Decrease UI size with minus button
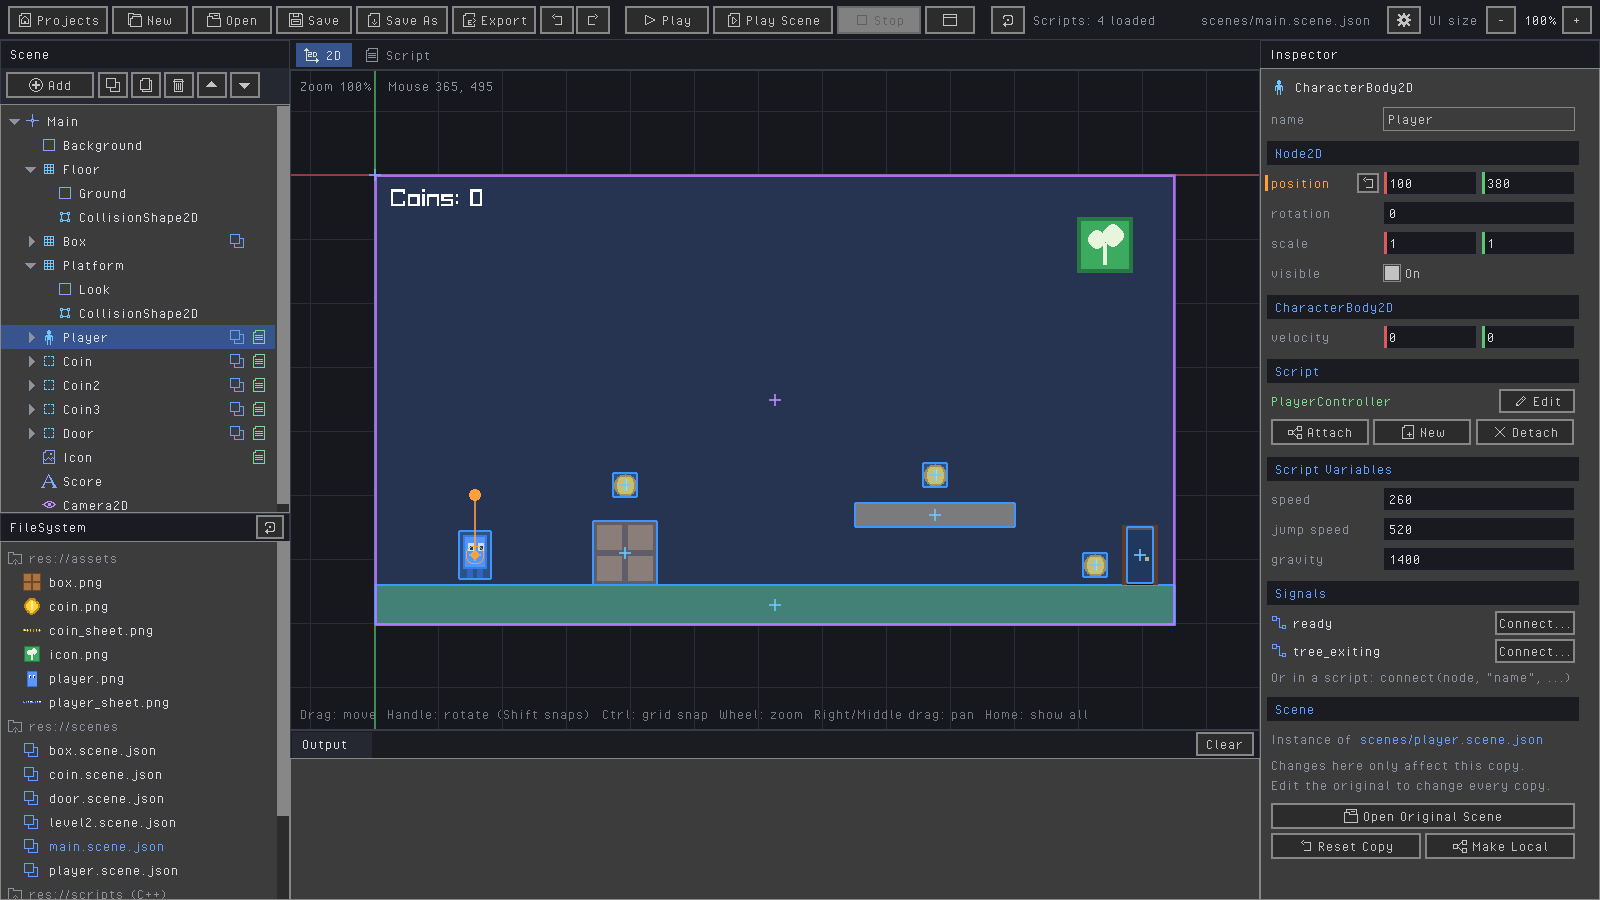The height and width of the screenshot is (900, 1600). click(1501, 20)
